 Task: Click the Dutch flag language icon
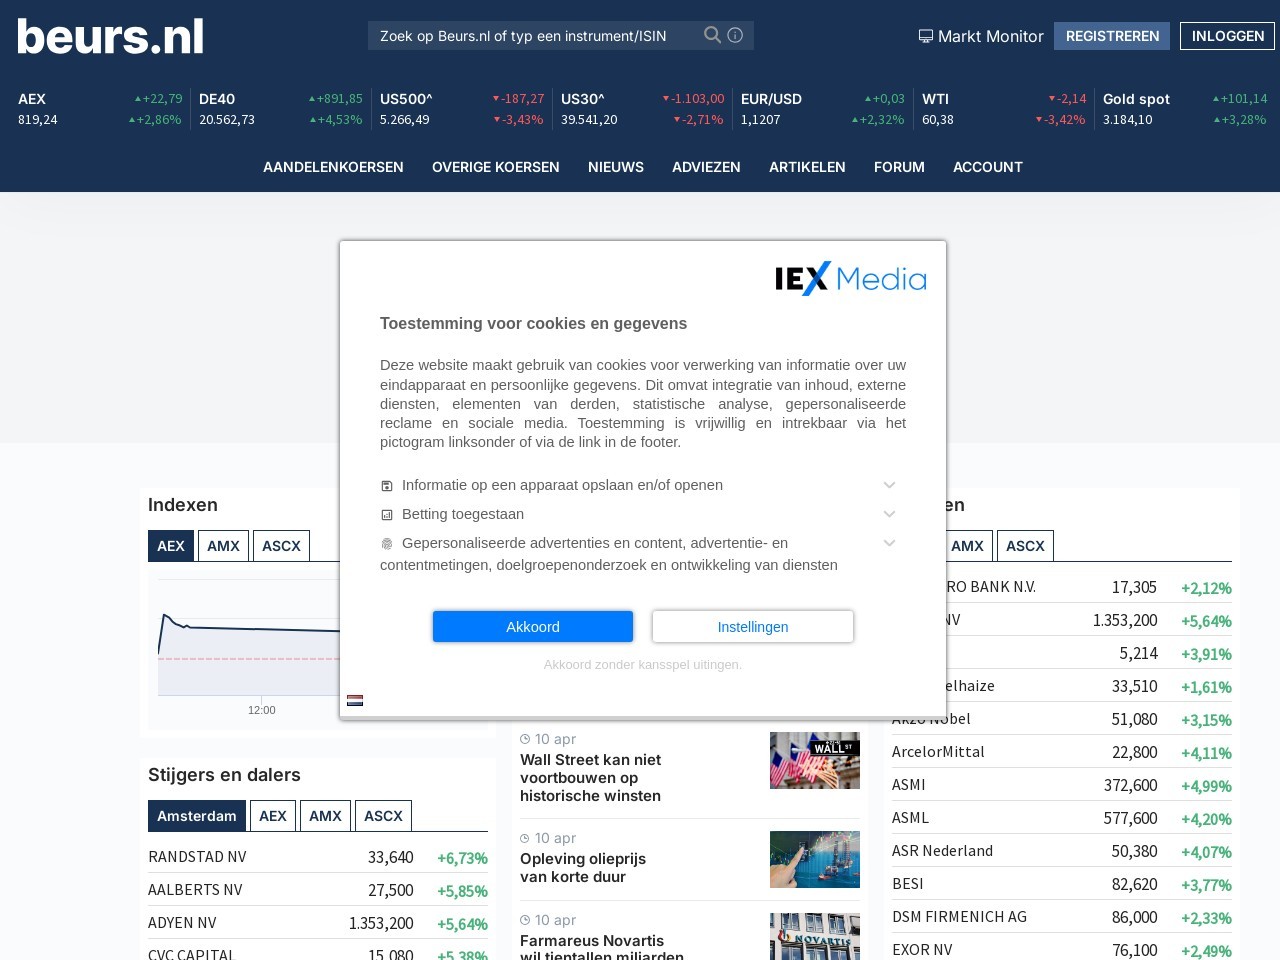[355, 700]
